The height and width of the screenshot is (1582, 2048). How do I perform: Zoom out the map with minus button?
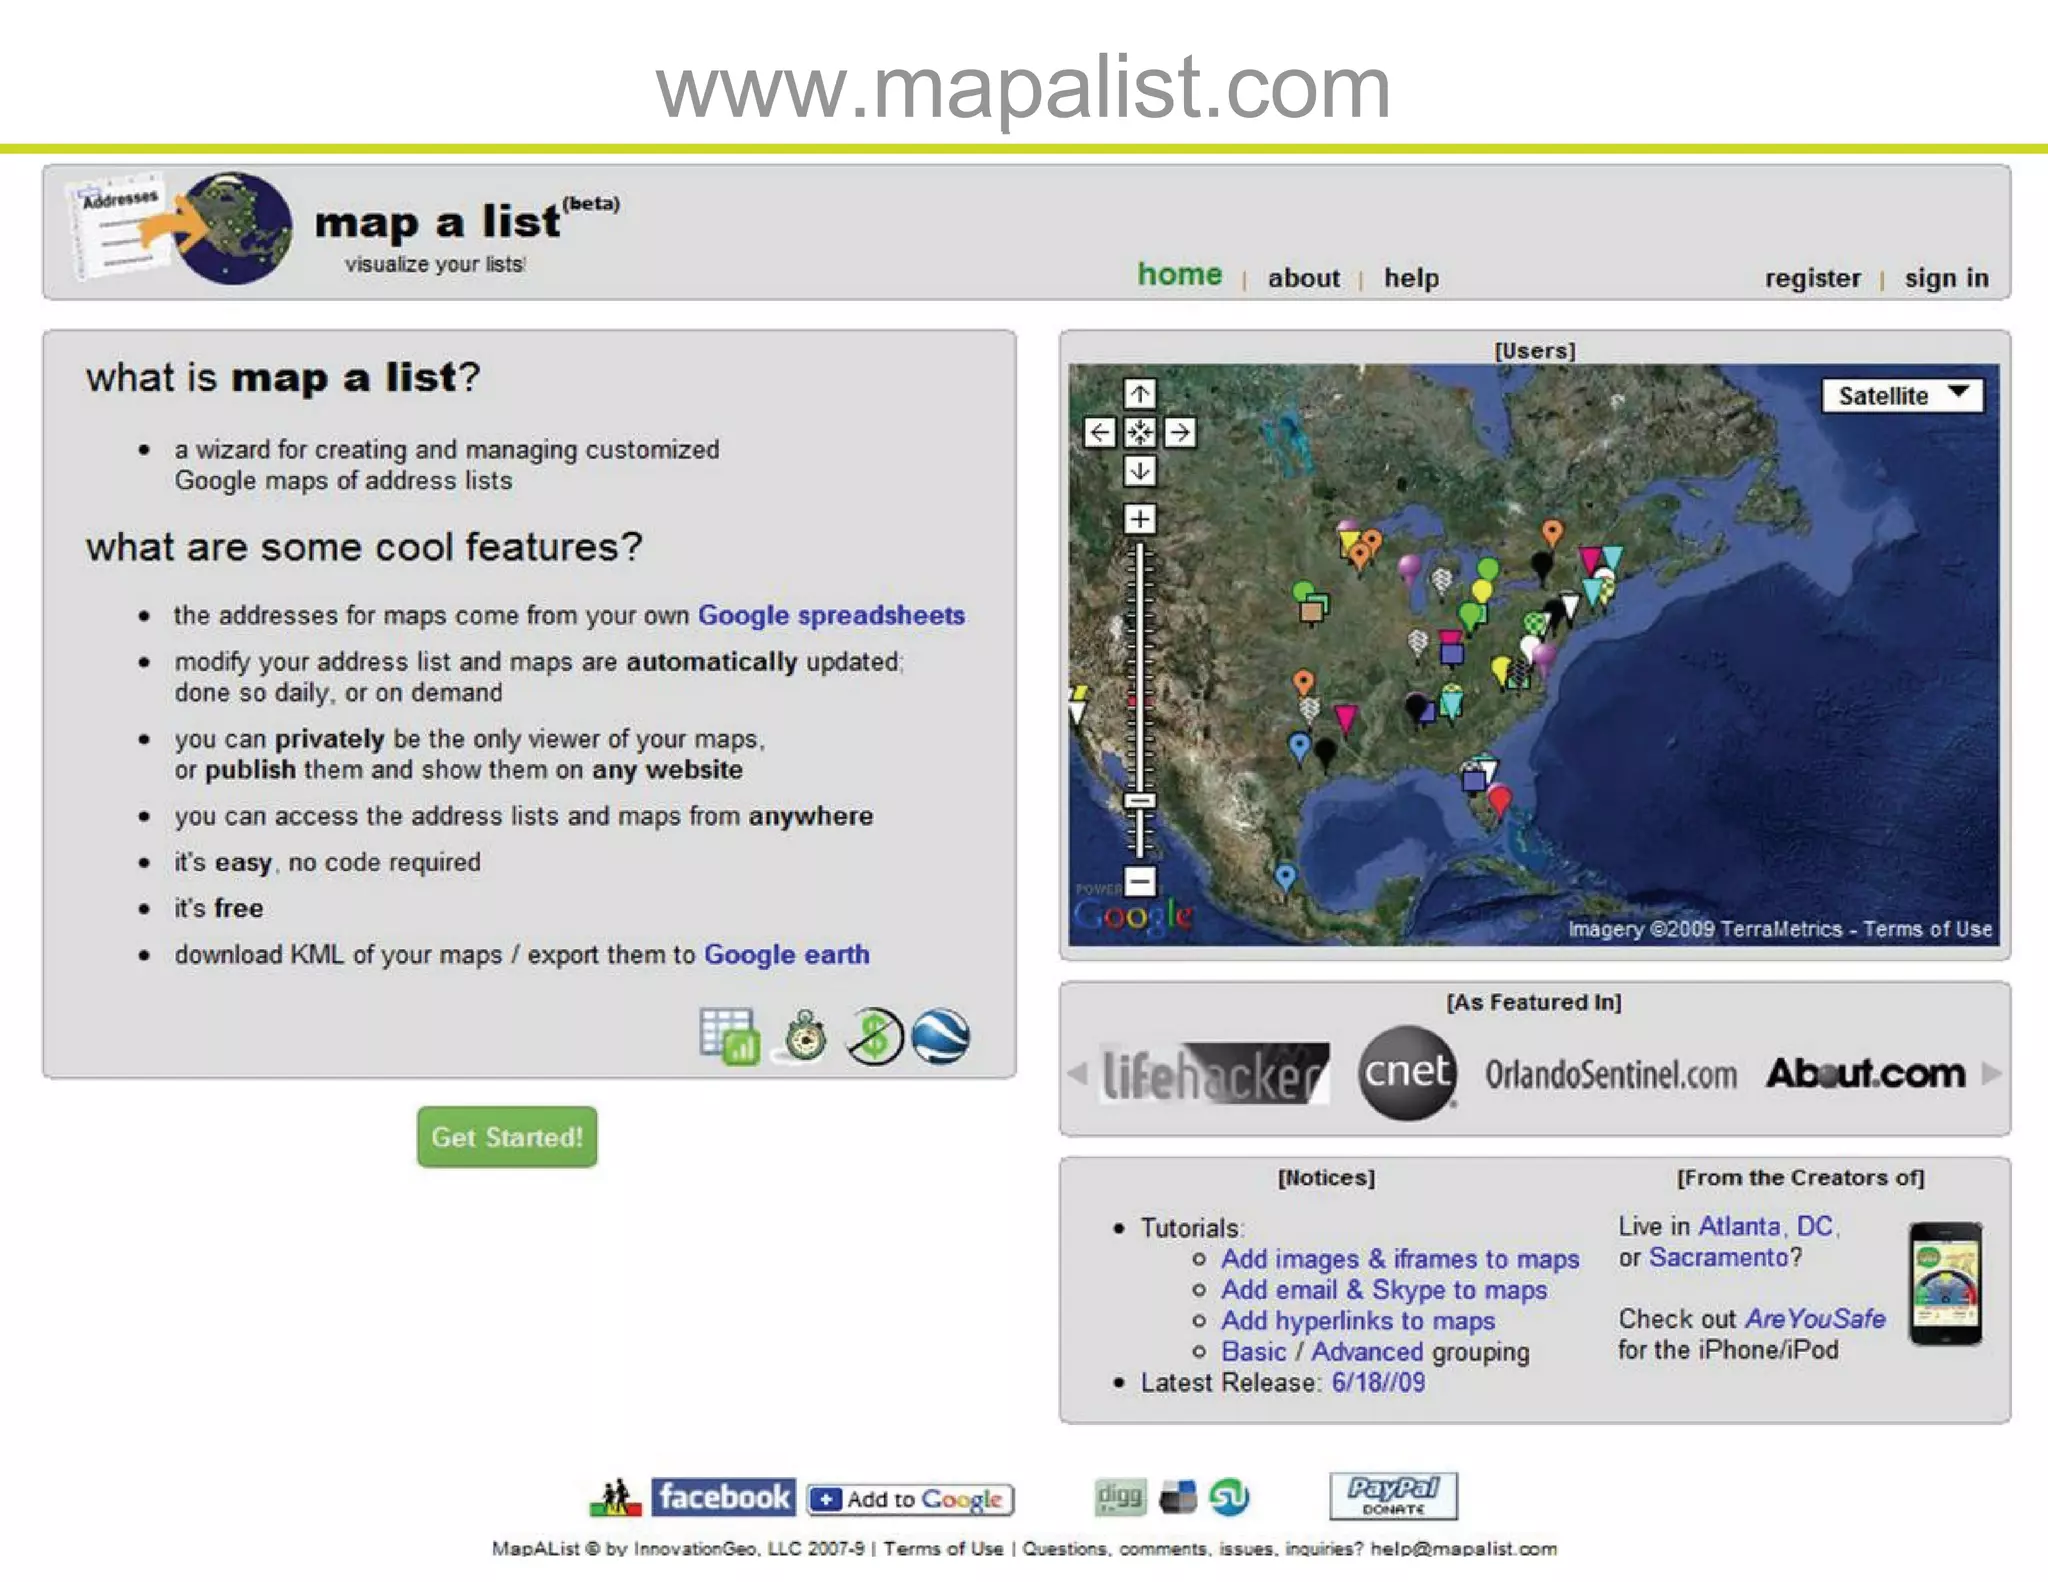coord(1140,881)
